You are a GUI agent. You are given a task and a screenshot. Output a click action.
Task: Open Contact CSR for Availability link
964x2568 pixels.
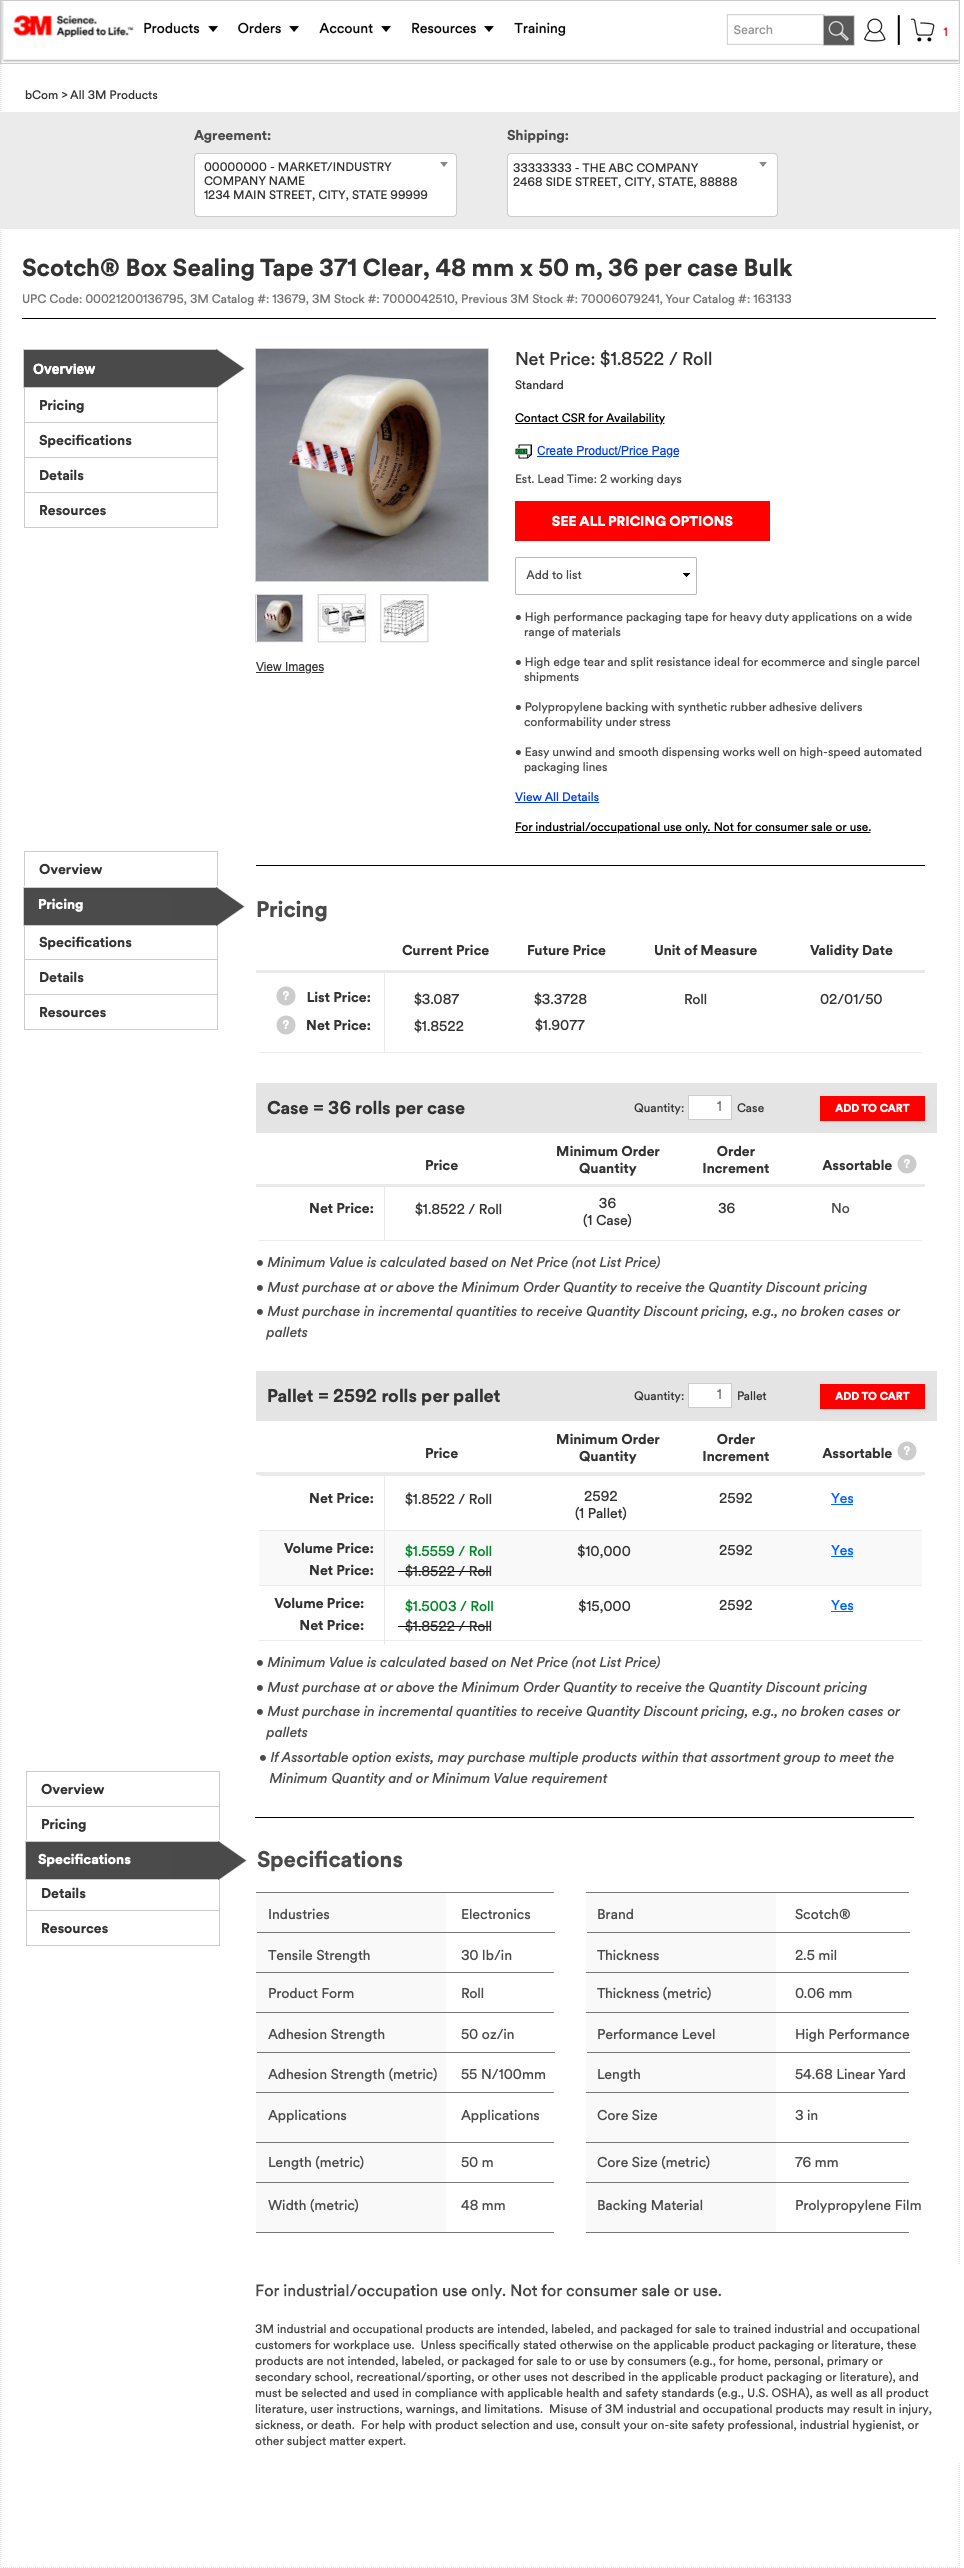click(590, 418)
